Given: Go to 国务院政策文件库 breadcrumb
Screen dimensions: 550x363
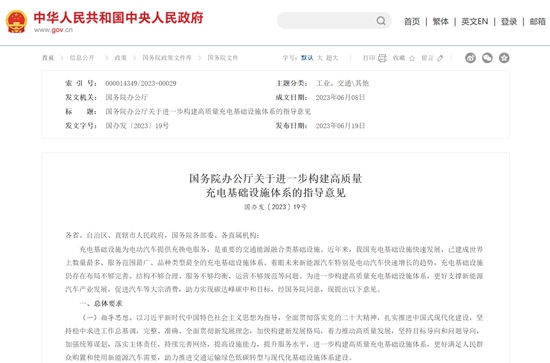Looking at the screenshot, I should (167, 58).
